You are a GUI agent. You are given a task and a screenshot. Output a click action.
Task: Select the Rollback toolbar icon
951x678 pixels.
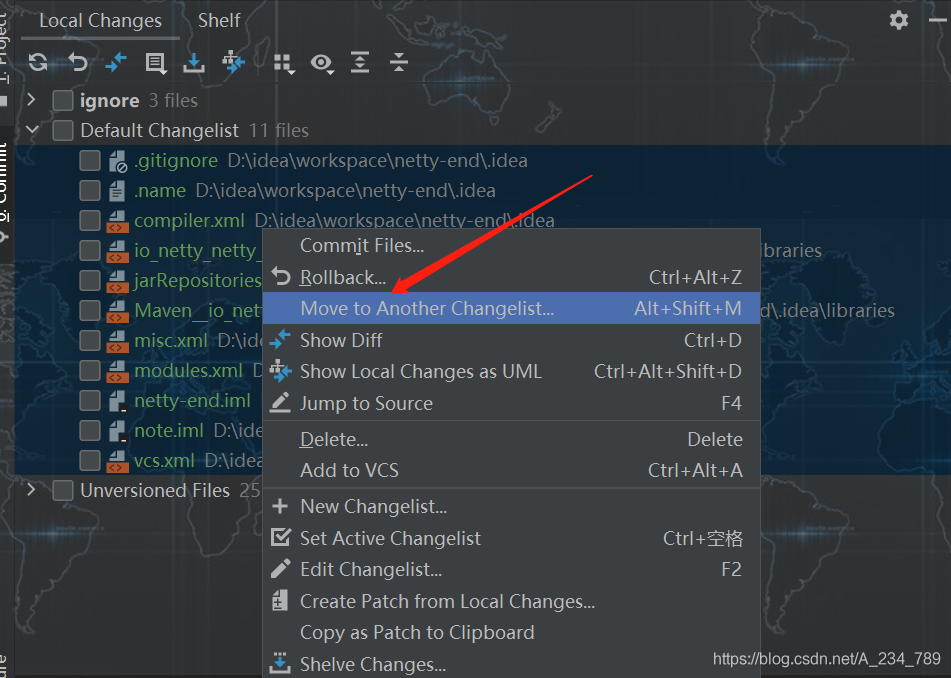(78, 62)
